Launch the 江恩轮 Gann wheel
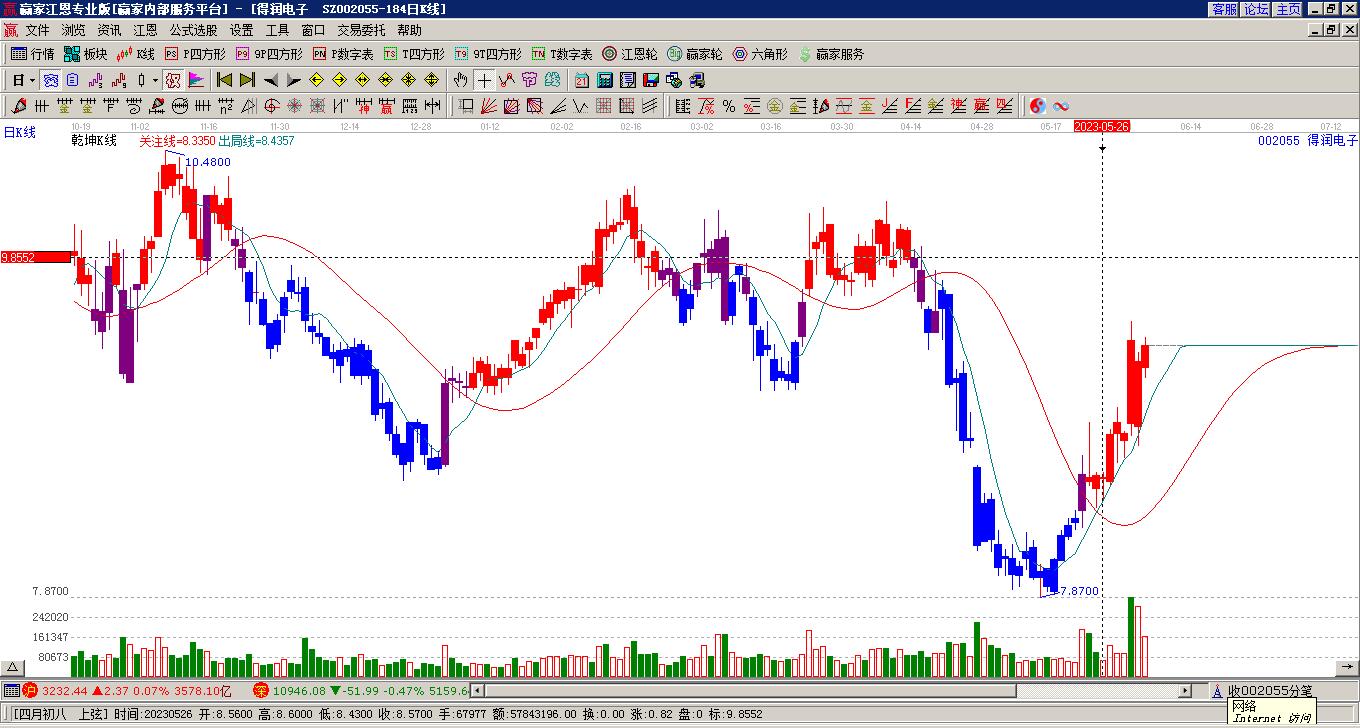1360x728 pixels. [630, 54]
